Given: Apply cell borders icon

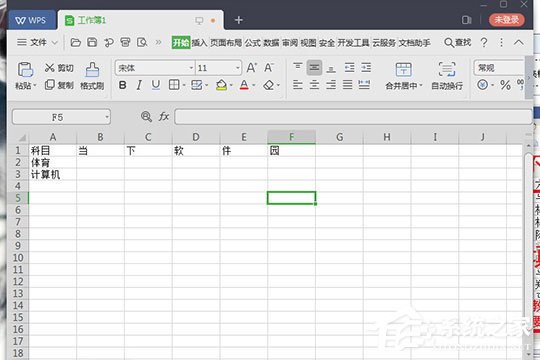Looking at the screenshot, I should pyautogui.click(x=174, y=85).
